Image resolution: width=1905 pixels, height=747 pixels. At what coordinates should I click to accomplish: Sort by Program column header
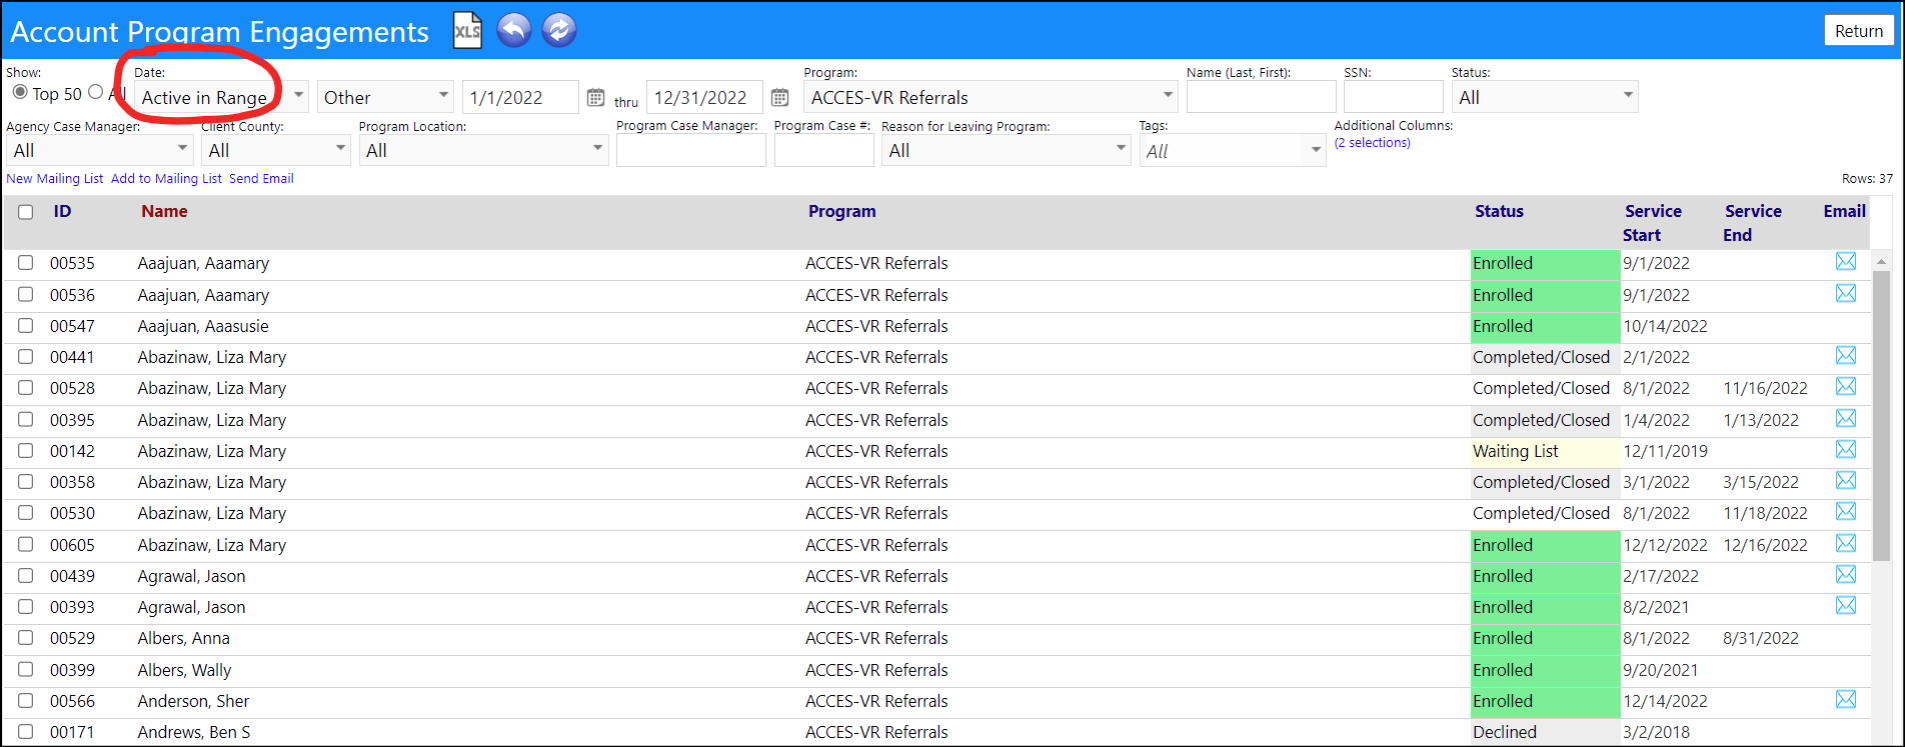(842, 211)
